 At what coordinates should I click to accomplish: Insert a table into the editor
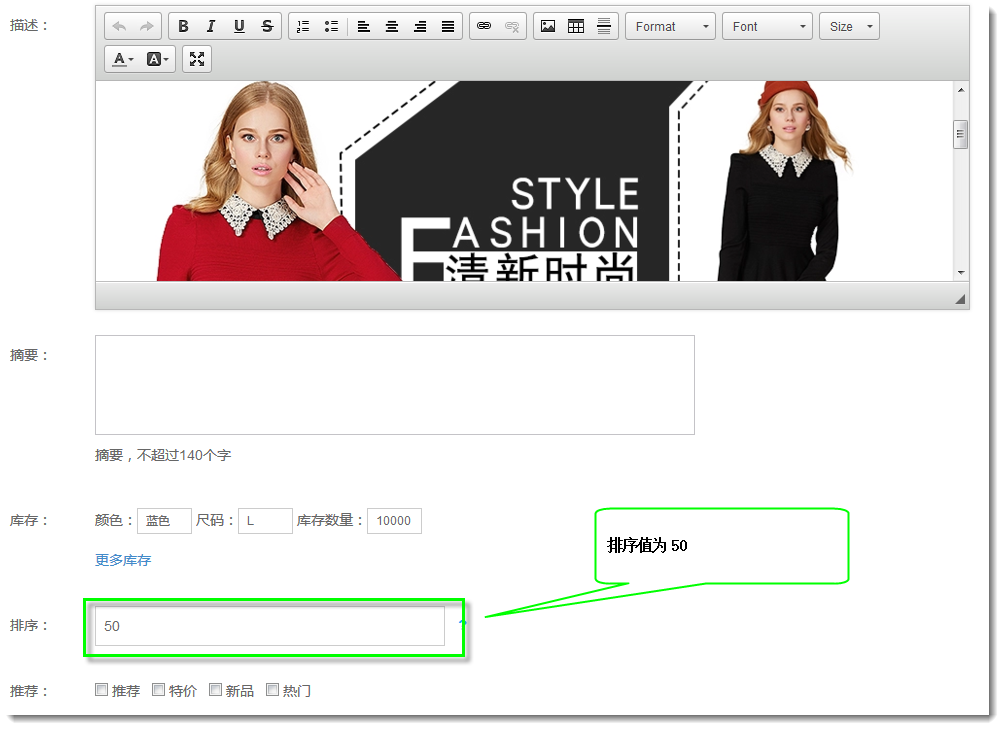[576, 26]
